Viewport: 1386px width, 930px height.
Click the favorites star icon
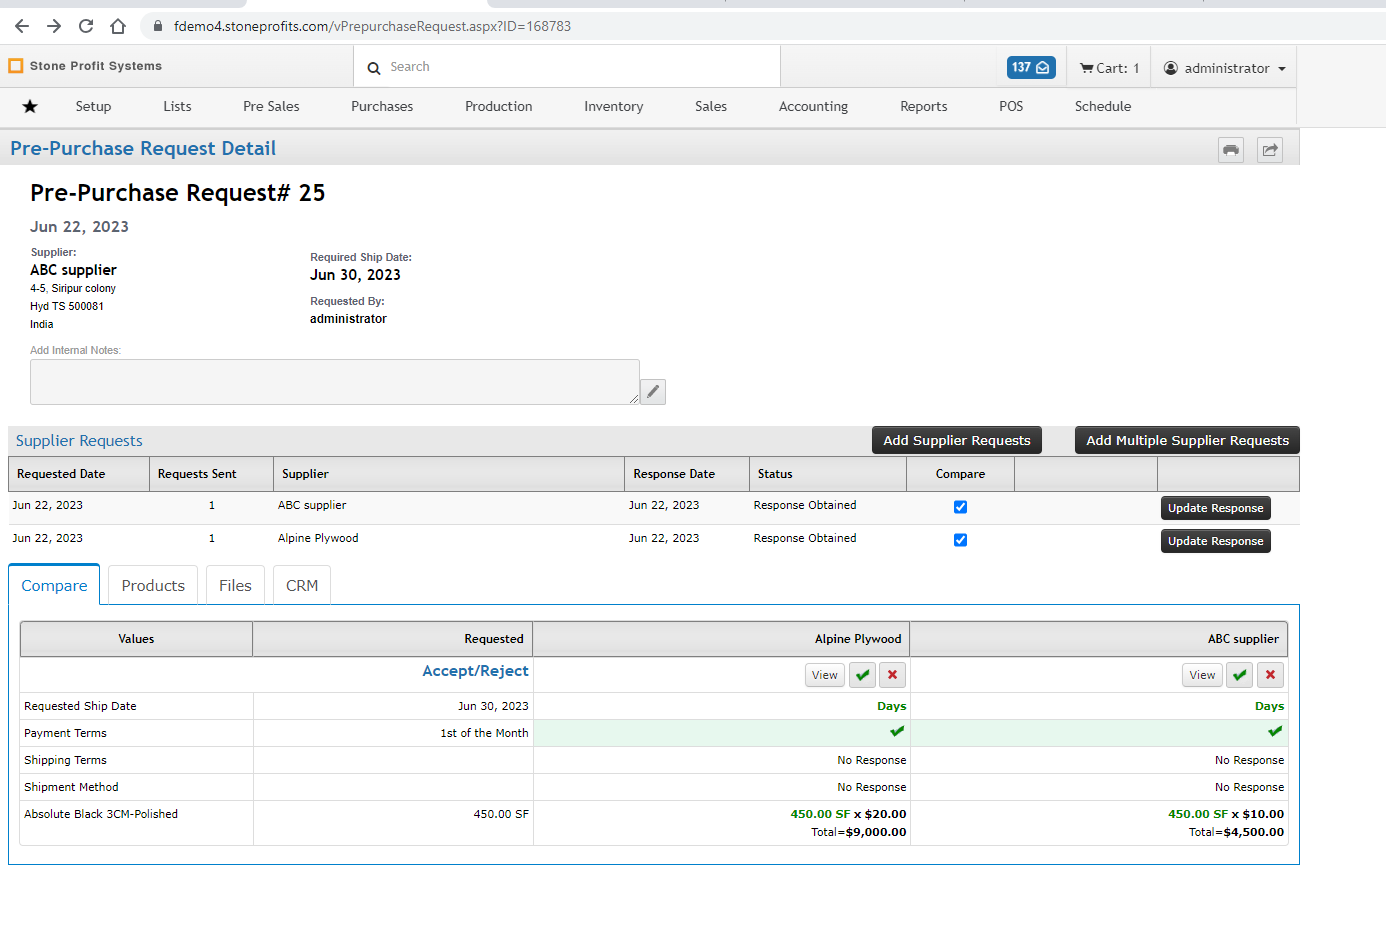point(30,106)
